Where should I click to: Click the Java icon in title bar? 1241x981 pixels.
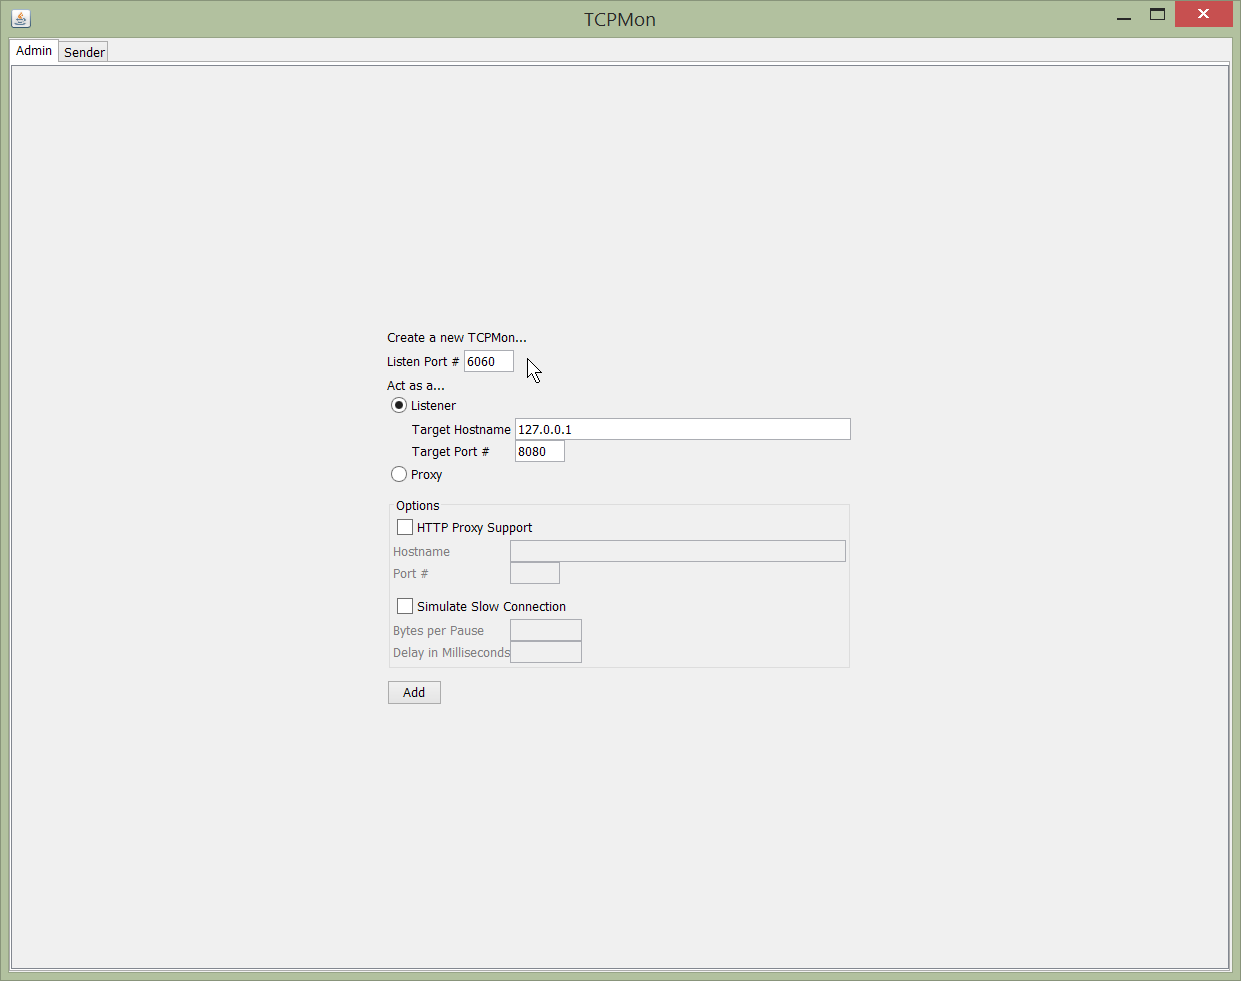click(x=21, y=18)
